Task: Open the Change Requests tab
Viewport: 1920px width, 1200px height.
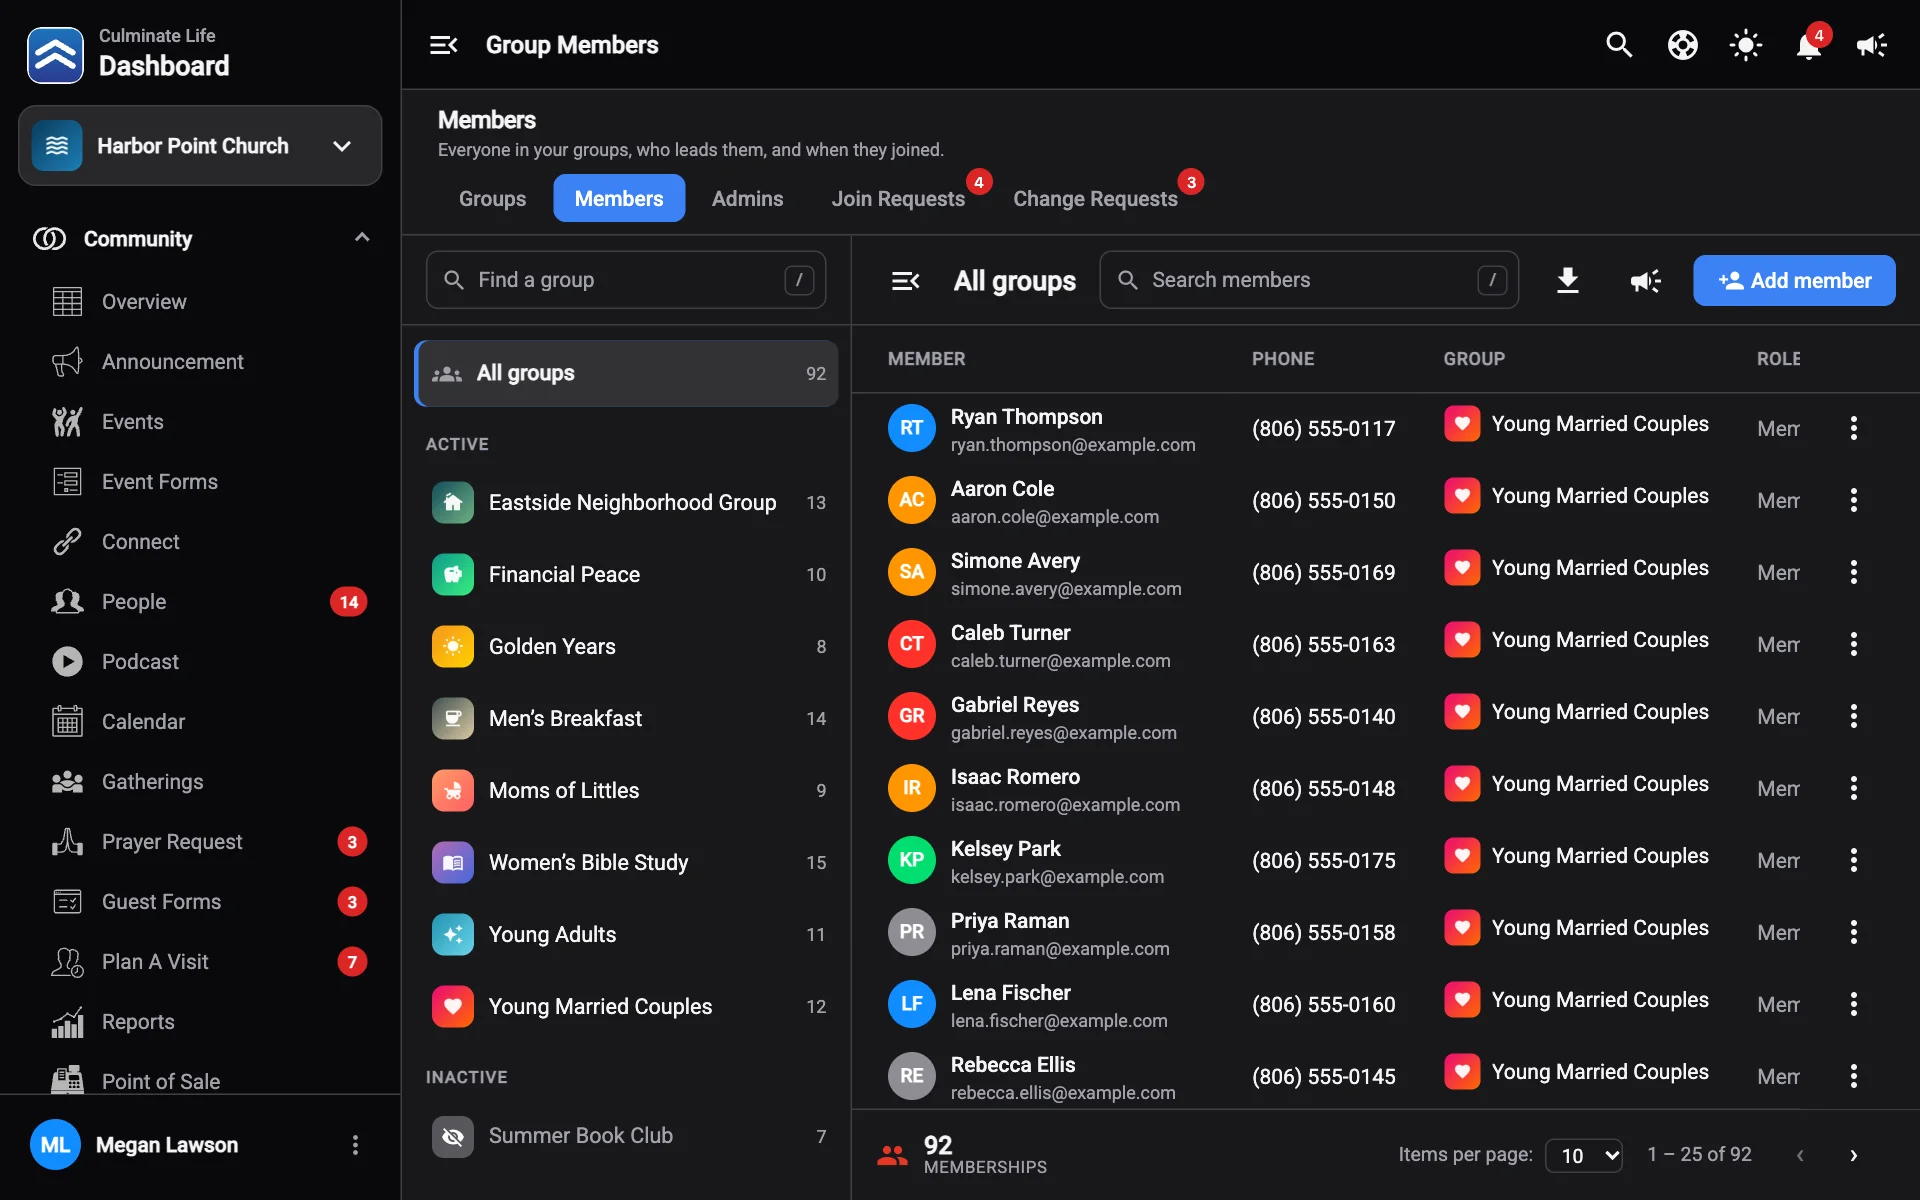Action: (1095, 198)
